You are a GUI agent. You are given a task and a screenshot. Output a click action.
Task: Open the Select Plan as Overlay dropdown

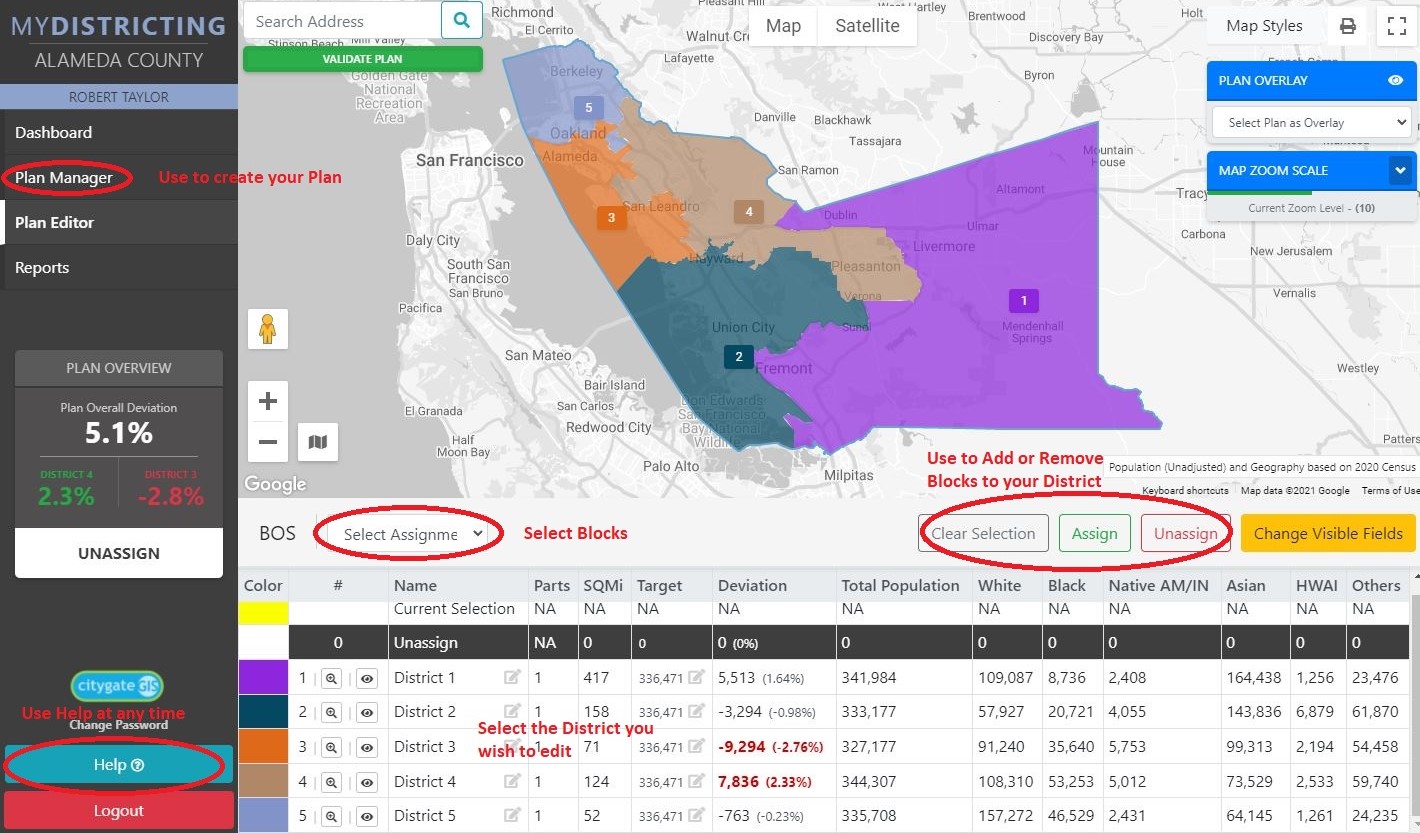coord(1310,121)
